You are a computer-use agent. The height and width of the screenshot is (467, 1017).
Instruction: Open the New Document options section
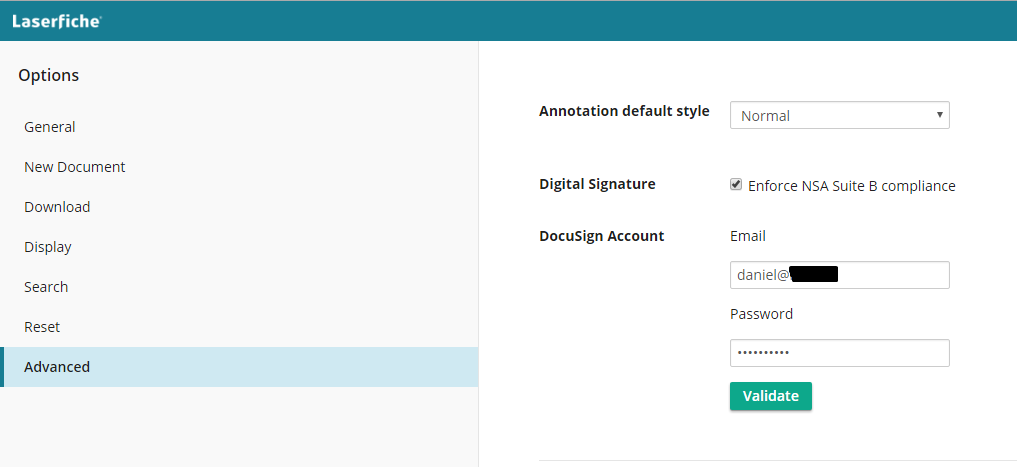coord(239,167)
